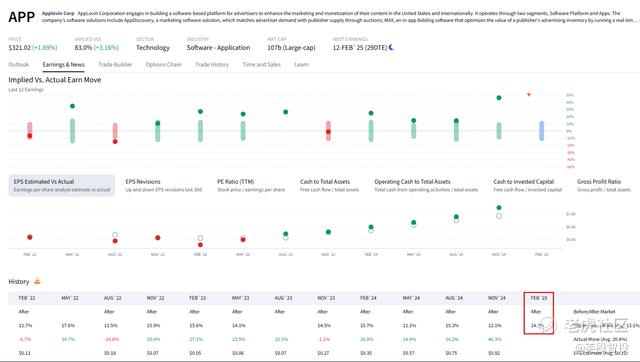The height and width of the screenshot is (362, 640).
Task: Open the Learn tab
Action: click(302, 64)
